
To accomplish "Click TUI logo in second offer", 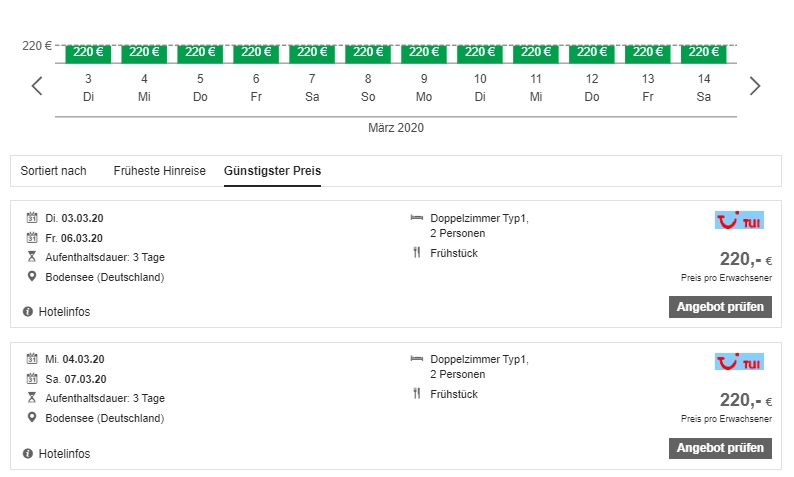I will pos(739,361).
